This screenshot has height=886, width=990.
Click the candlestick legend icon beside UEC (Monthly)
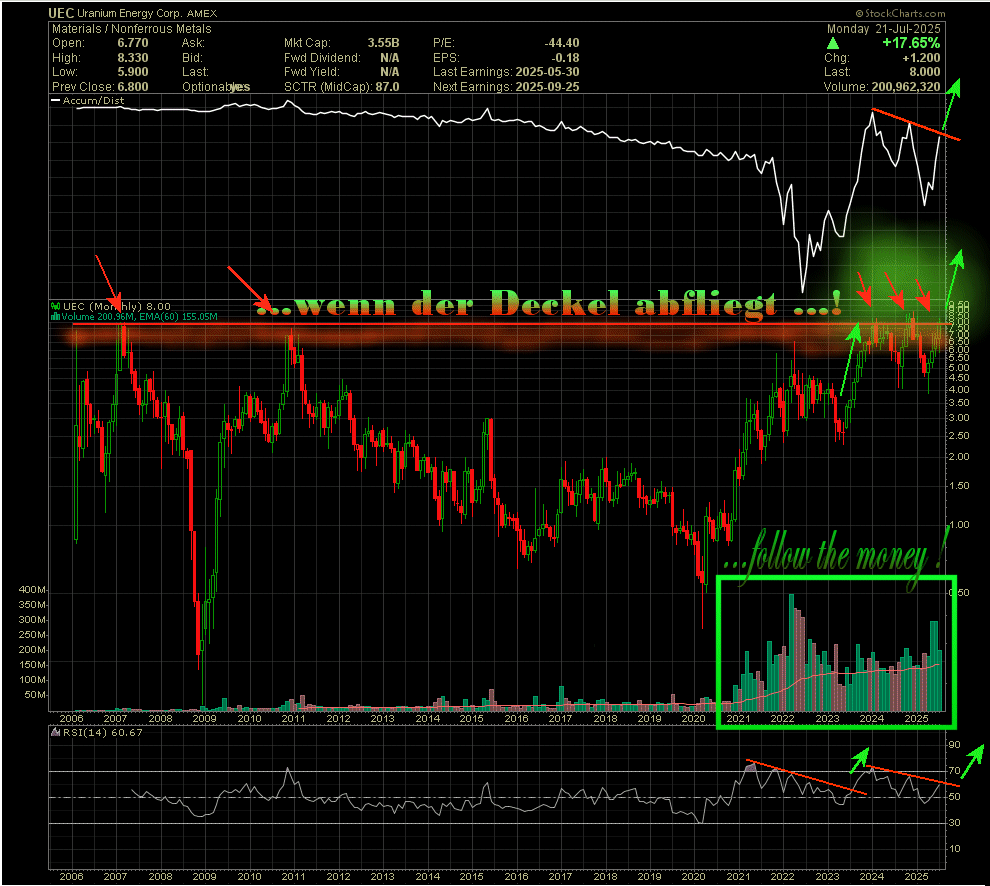point(56,307)
